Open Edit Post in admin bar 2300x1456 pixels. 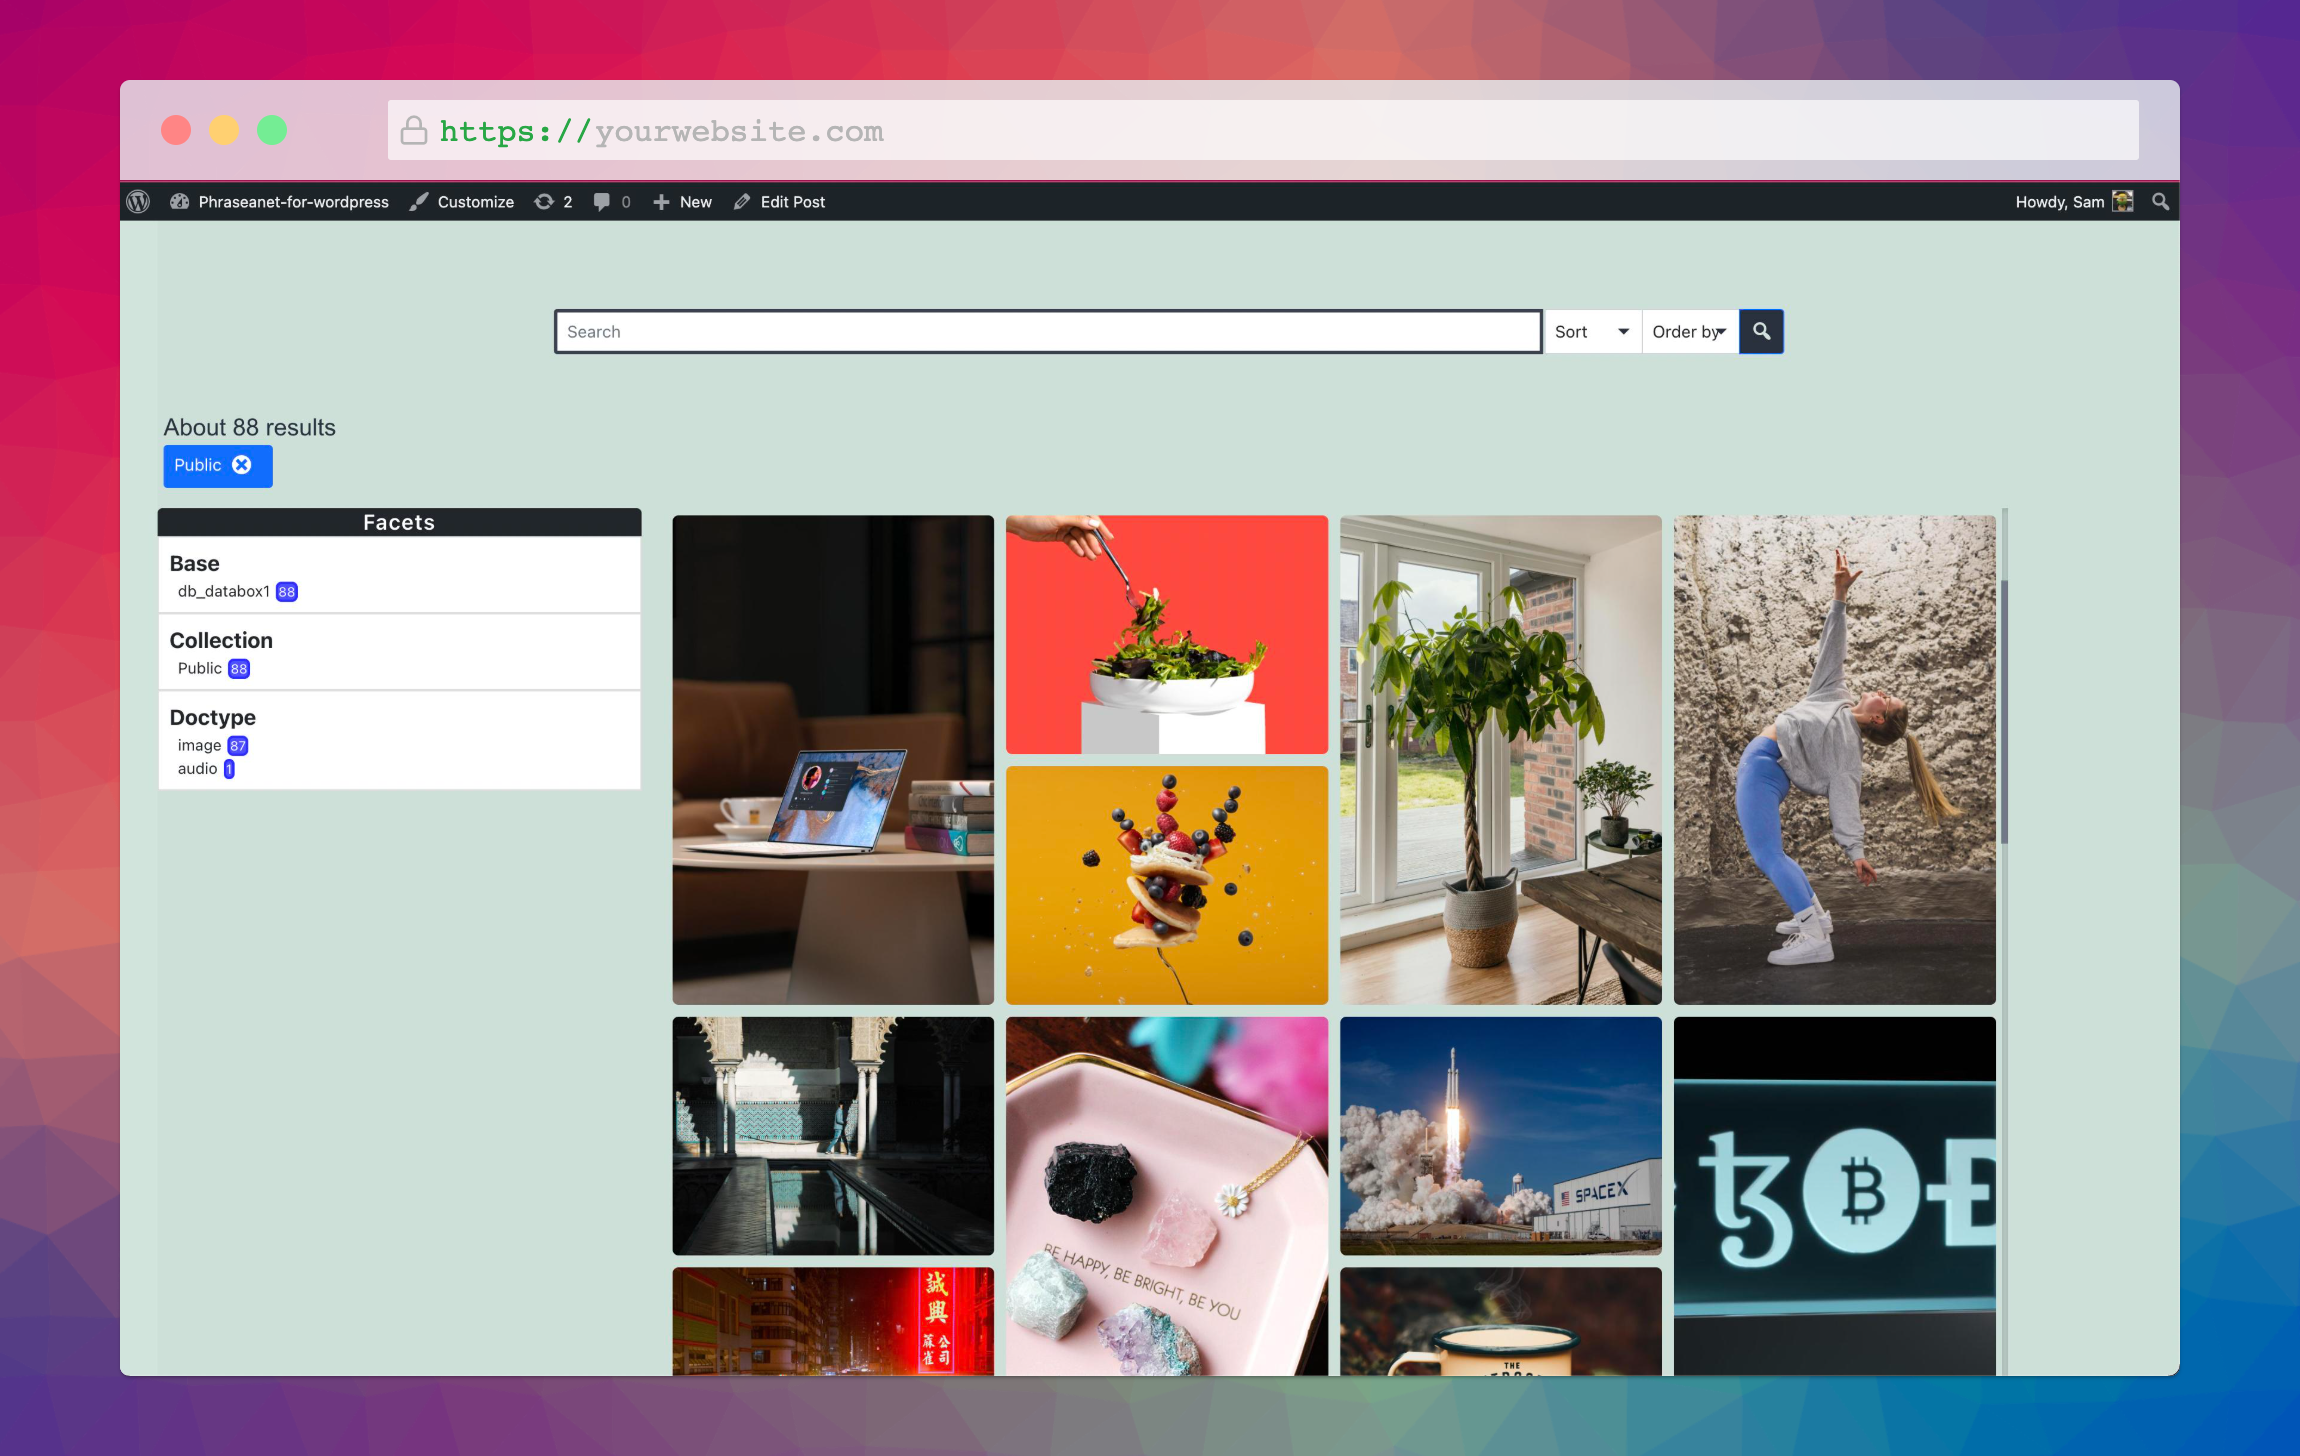tap(779, 202)
